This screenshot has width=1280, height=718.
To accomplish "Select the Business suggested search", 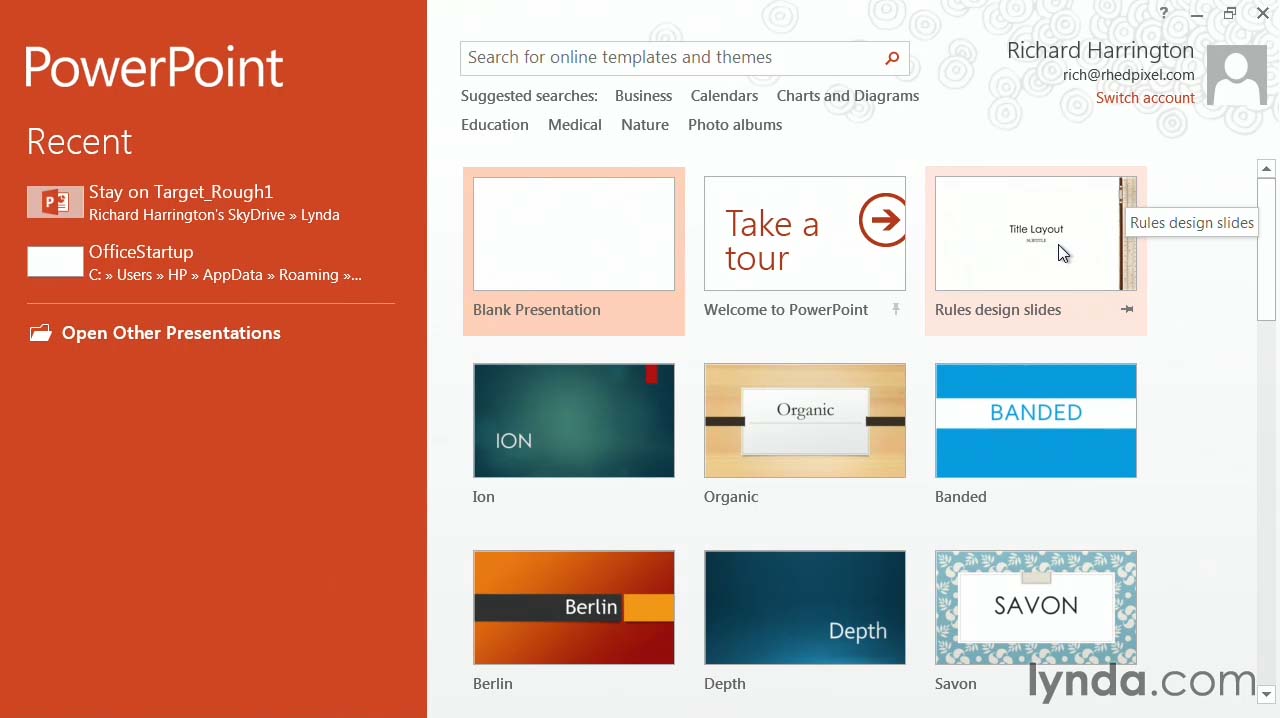I will coord(643,96).
